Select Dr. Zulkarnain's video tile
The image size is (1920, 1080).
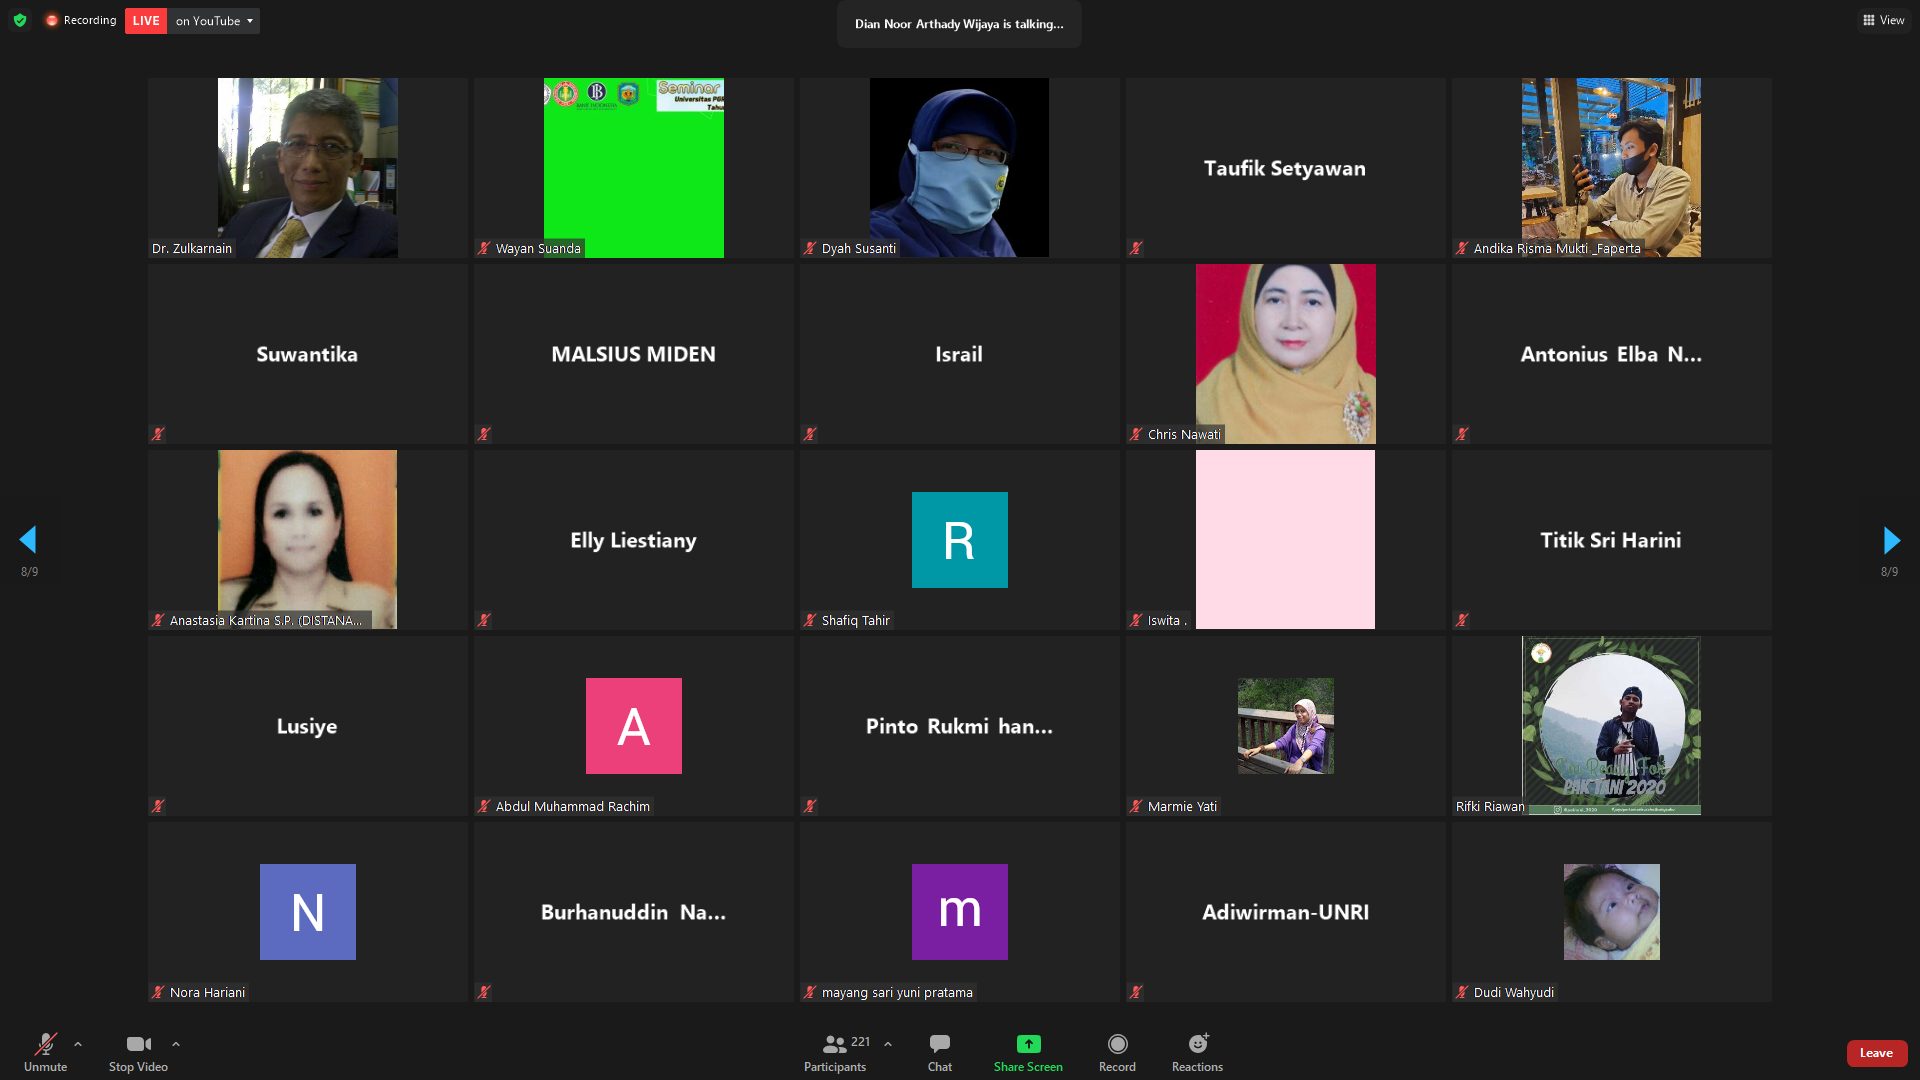(x=308, y=167)
